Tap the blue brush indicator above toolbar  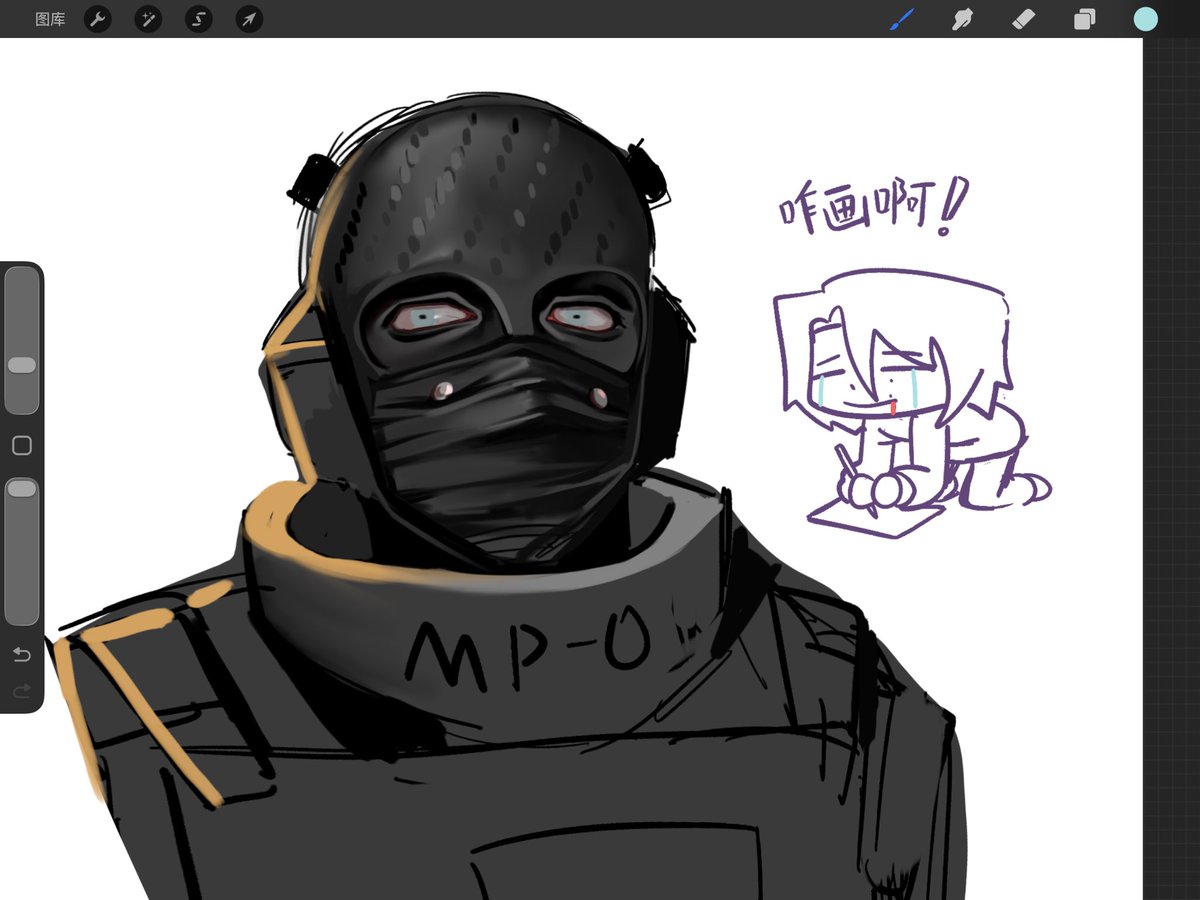tap(901, 17)
